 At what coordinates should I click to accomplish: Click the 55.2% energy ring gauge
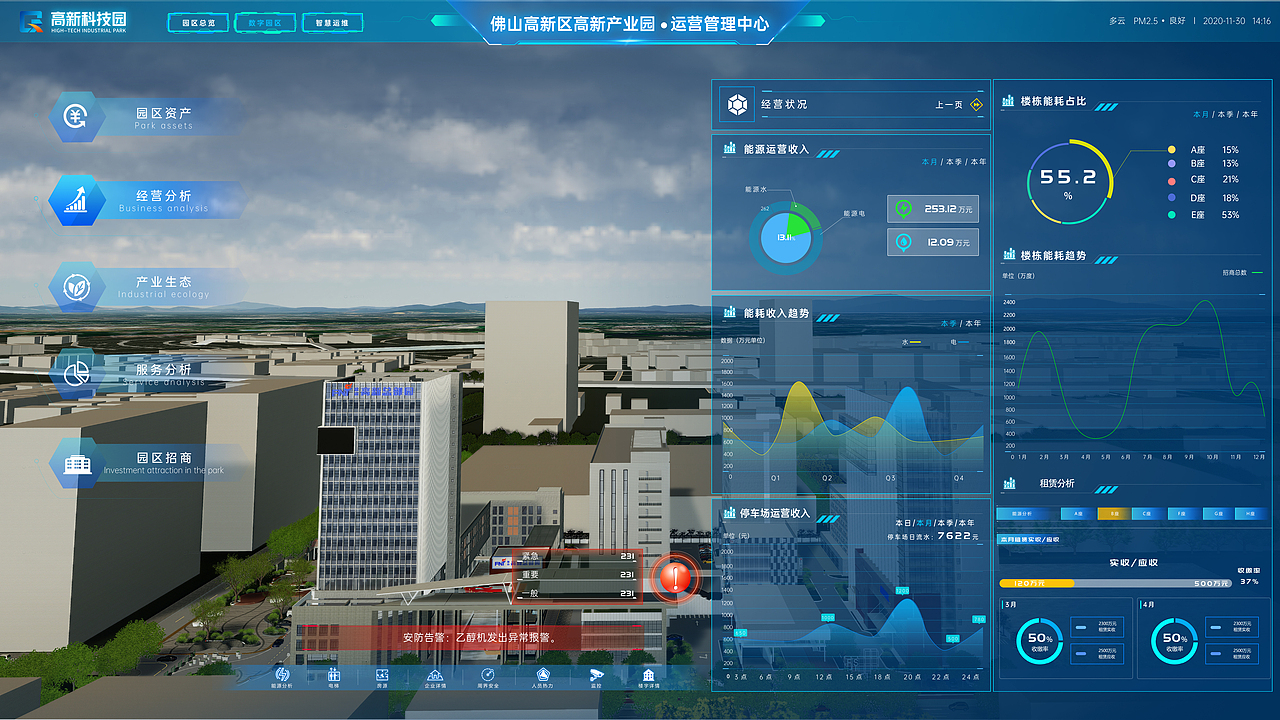click(x=1069, y=181)
